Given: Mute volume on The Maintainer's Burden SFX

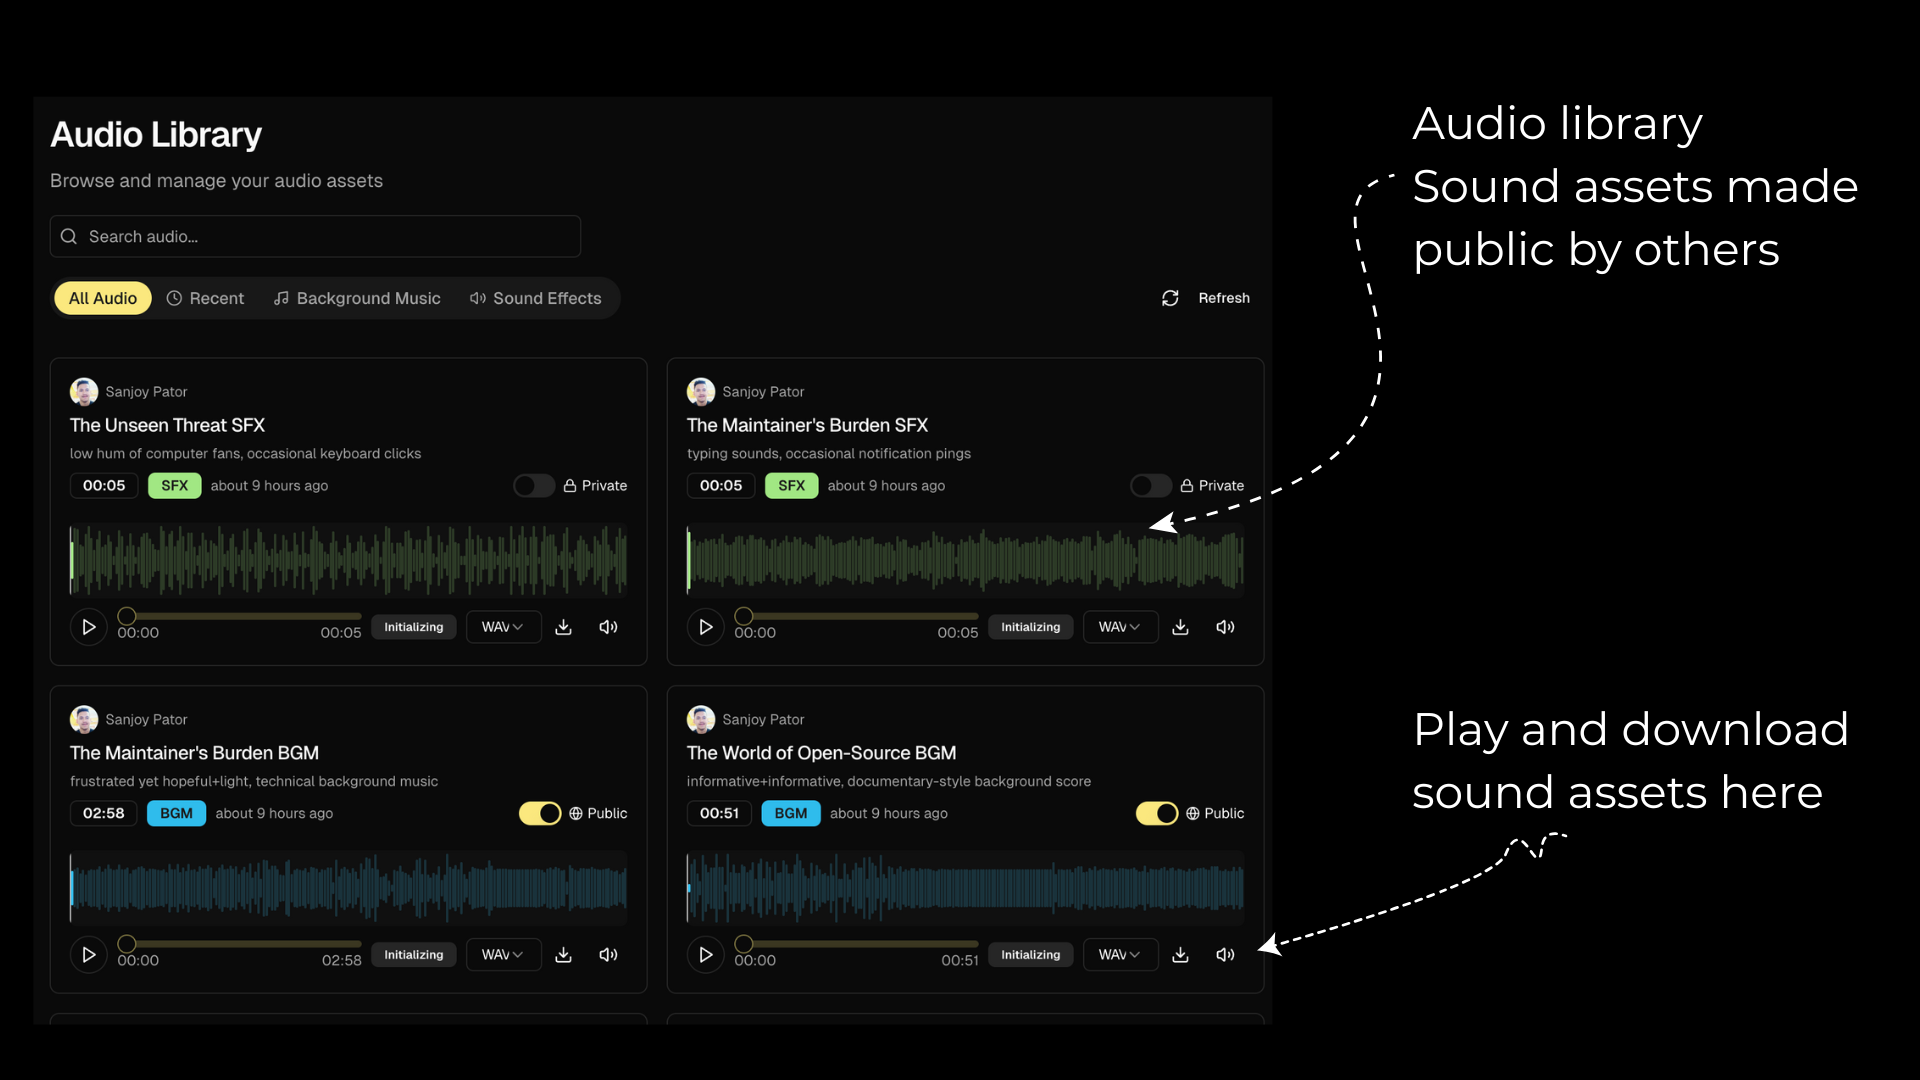Looking at the screenshot, I should pos(1225,627).
